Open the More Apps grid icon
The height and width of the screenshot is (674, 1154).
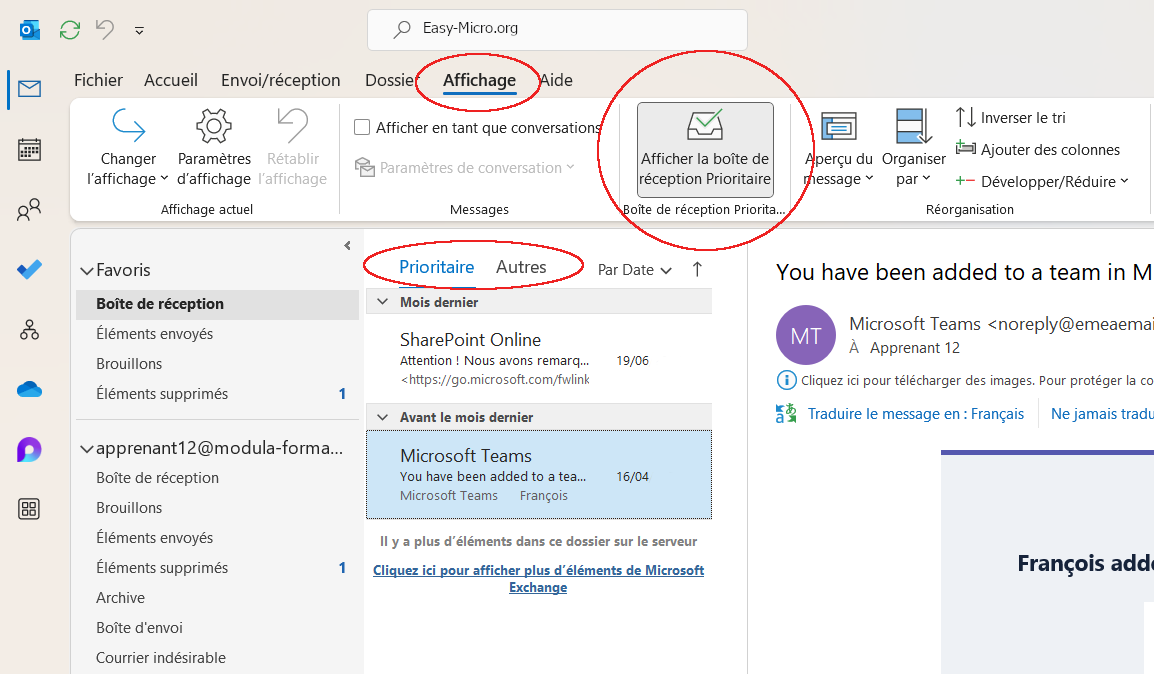(x=29, y=509)
